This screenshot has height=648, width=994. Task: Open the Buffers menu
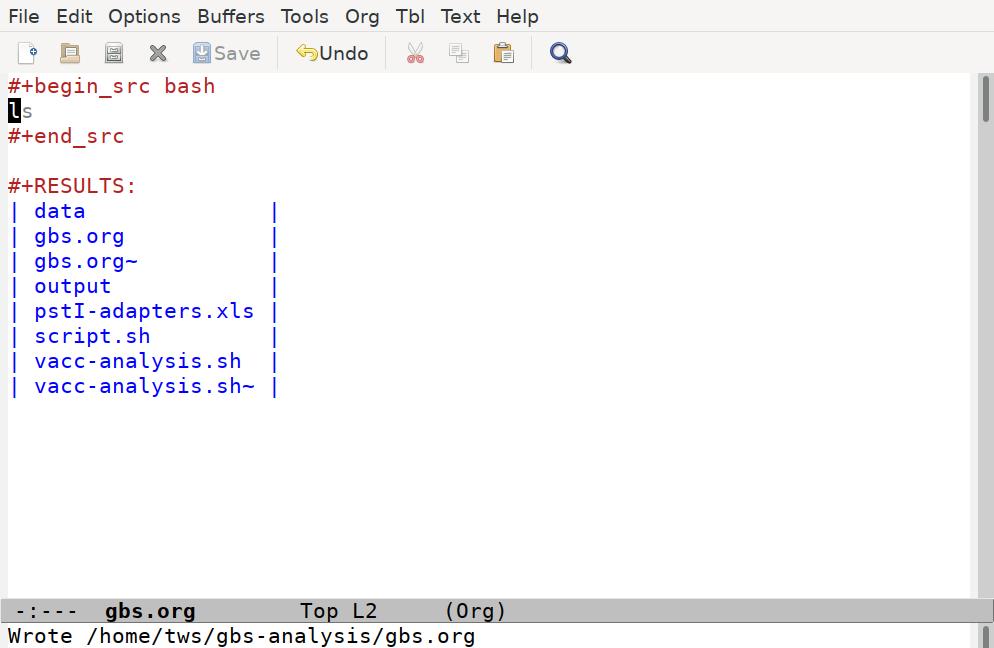tap(231, 16)
